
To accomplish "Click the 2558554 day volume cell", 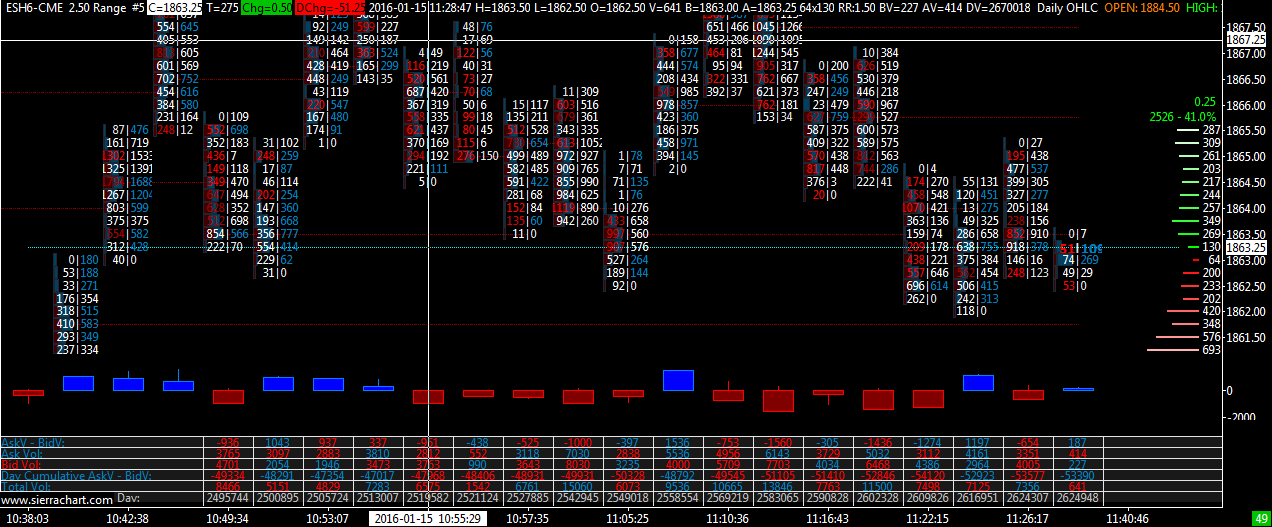I will pyautogui.click(x=679, y=498).
